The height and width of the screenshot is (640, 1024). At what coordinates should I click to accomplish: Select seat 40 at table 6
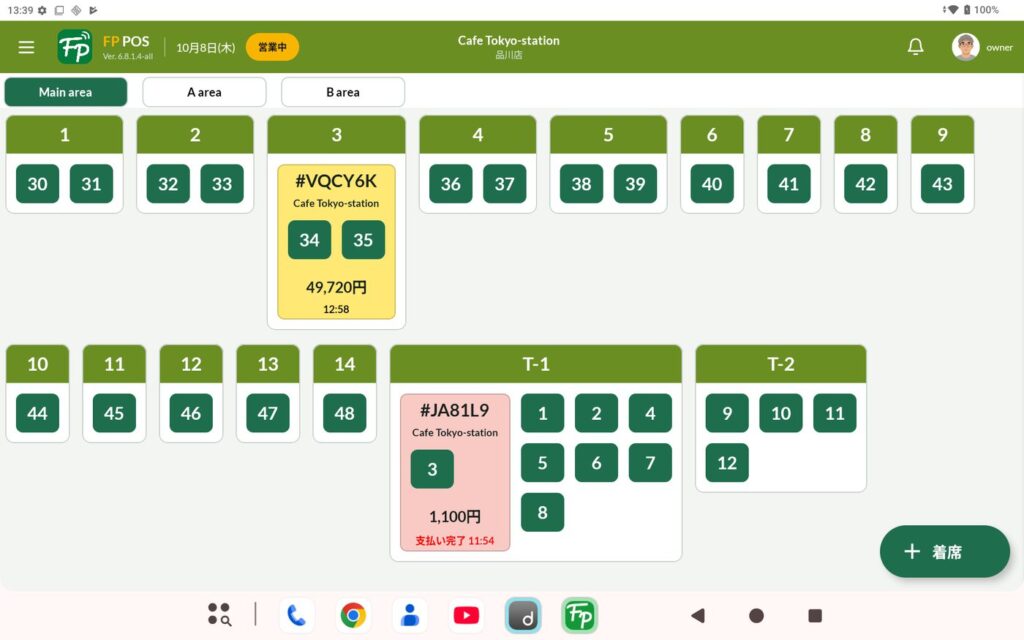[x=712, y=184]
